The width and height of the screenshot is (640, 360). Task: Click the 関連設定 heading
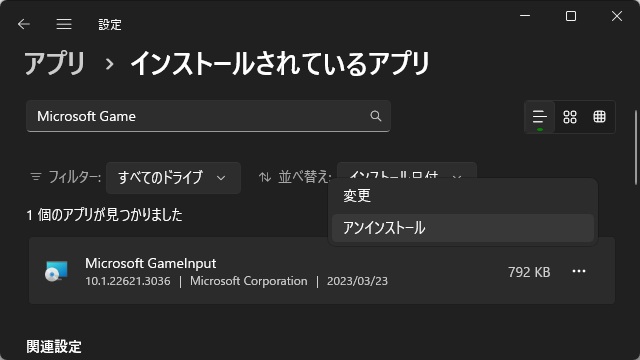click(54, 347)
